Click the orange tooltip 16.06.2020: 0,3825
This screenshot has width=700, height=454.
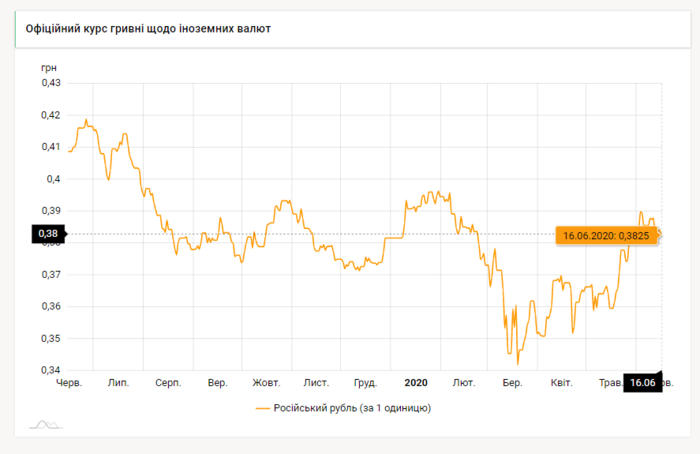605,236
